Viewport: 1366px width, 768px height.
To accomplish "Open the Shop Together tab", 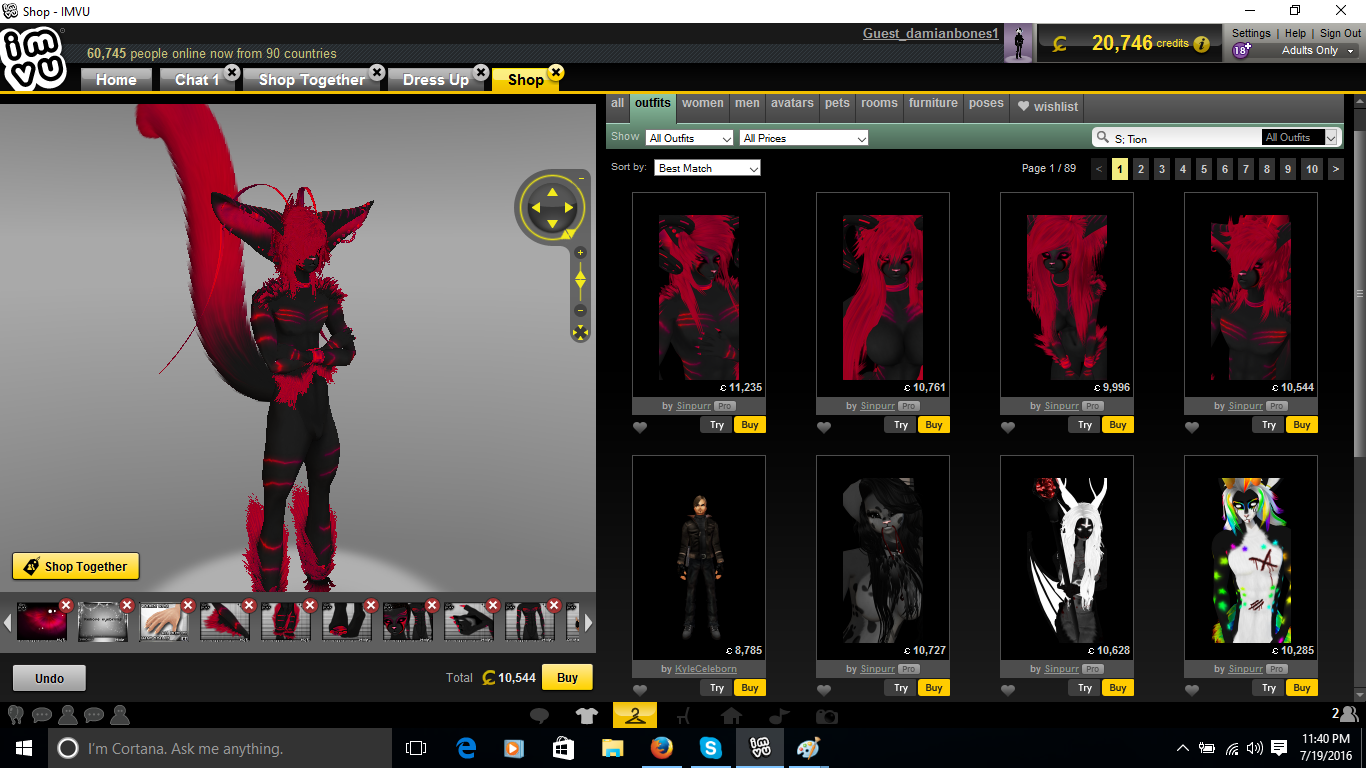I will (312, 80).
